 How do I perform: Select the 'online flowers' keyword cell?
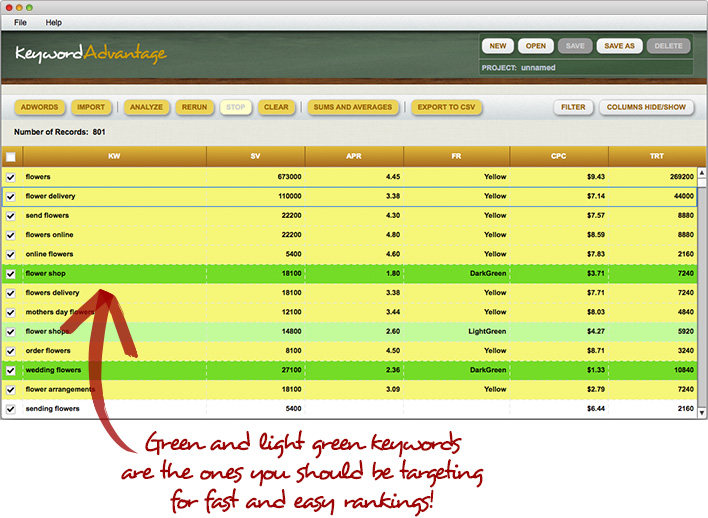coord(114,254)
